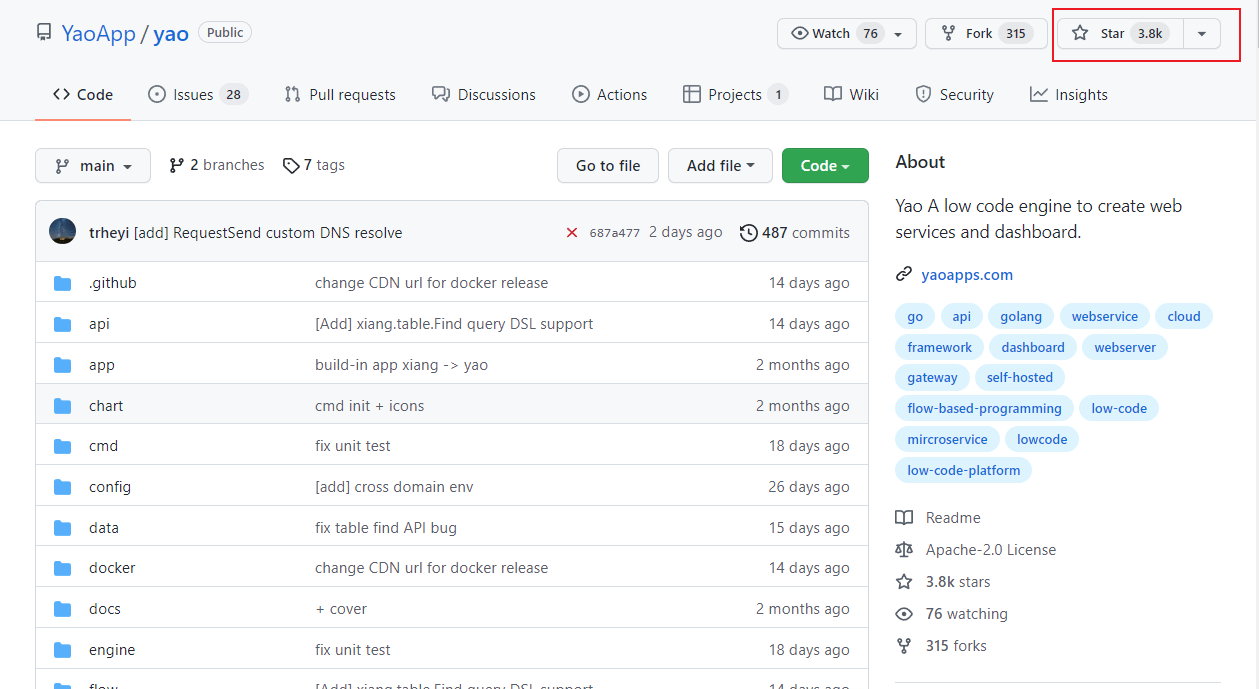Click the failed status red X icon
Image resolution: width=1259 pixels, height=689 pixels.
(572, 233)
